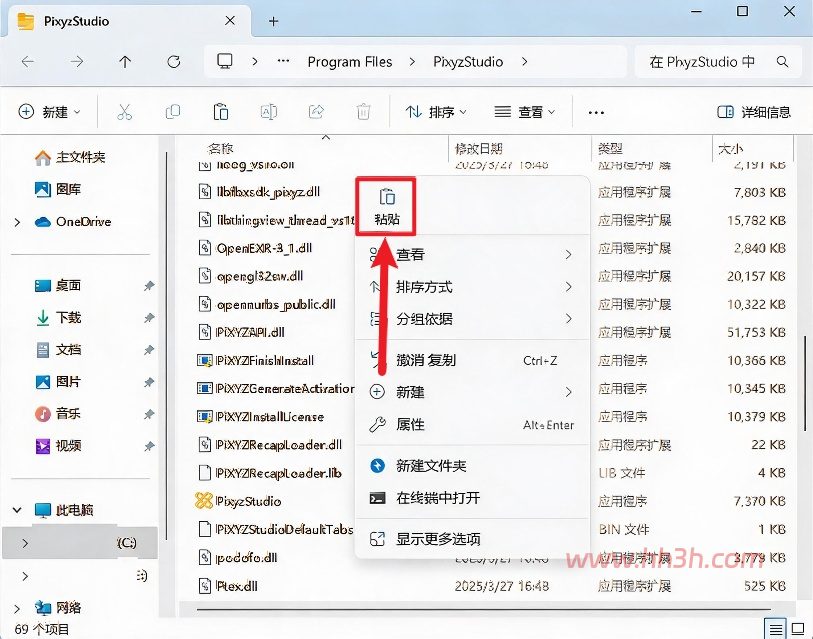This screenshot has height=639, width=813.
Task: Refresh the current folder
Action: [x=174, y=62]
